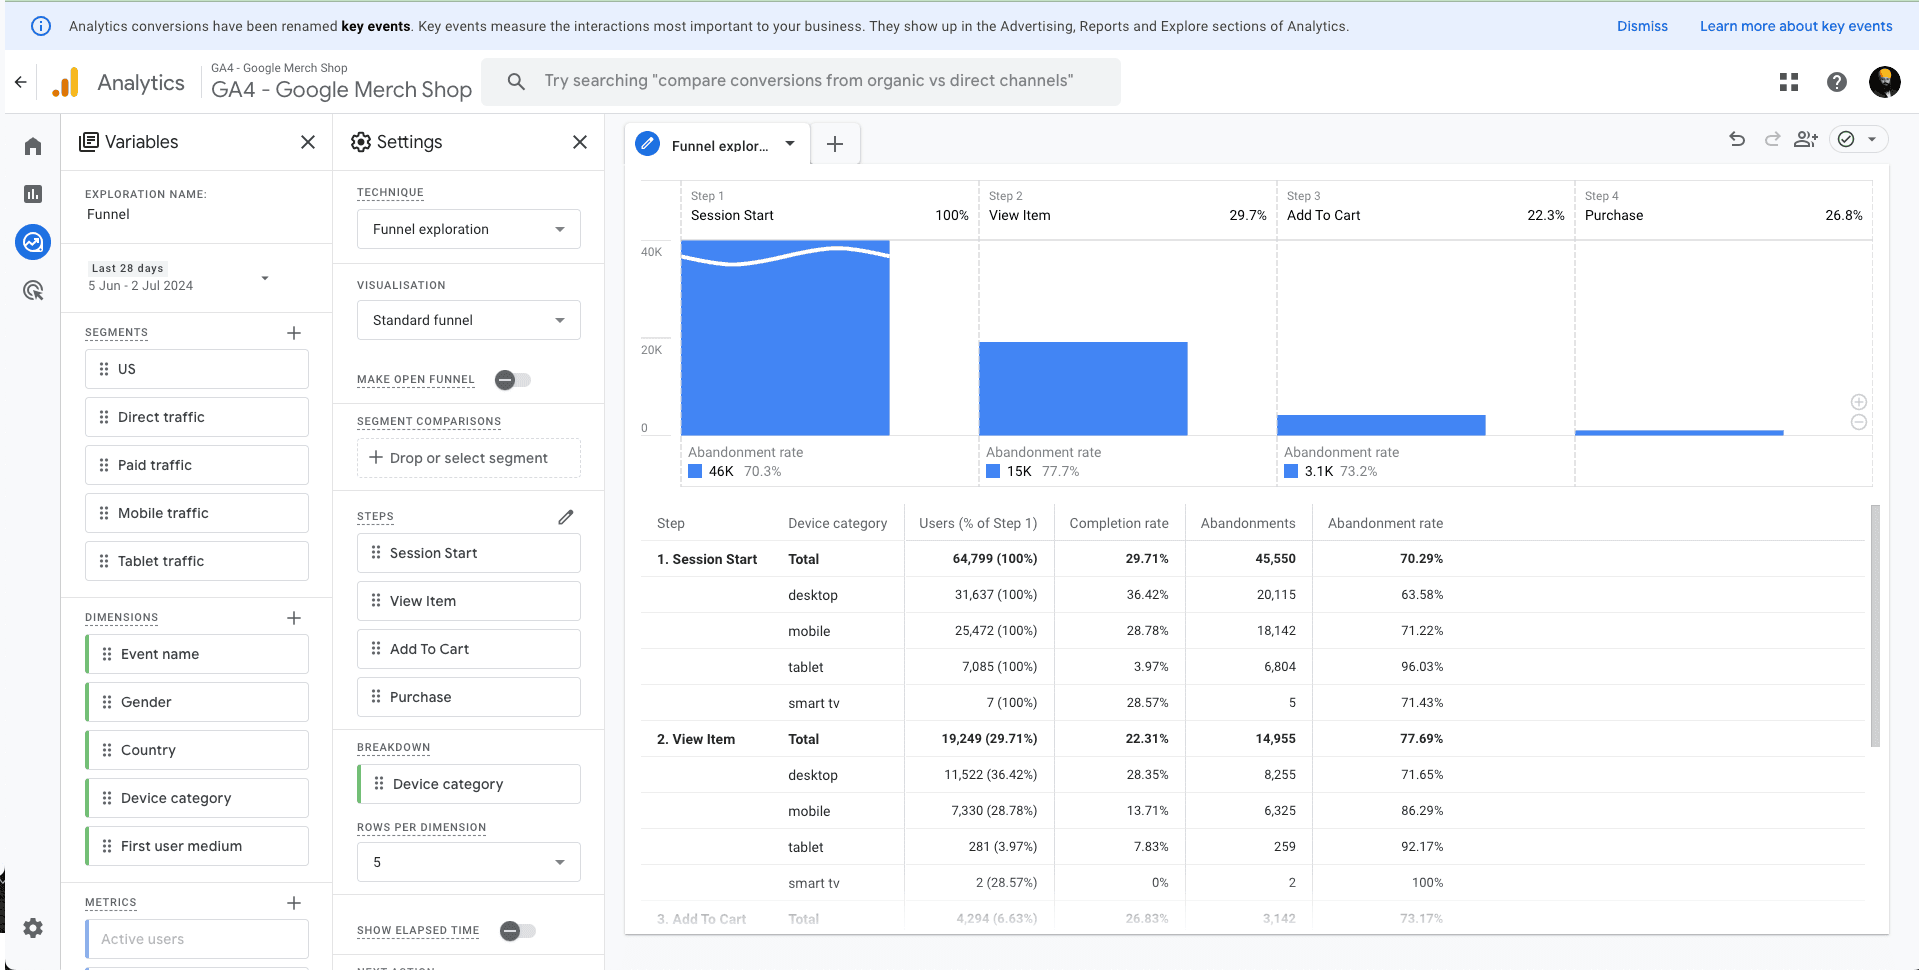The width and height of the screenshot is (1919, 970).
Task: Select Paid traffic segment
Action: 197,465
